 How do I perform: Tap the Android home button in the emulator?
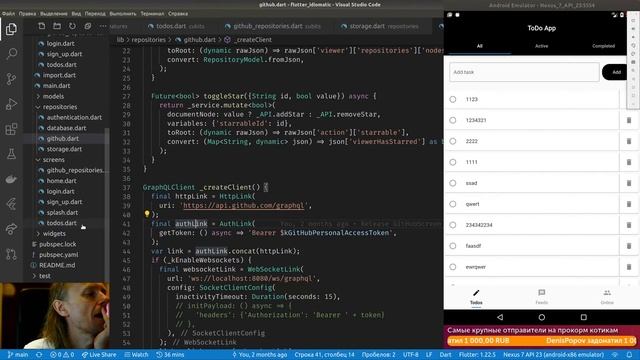(542, 317)
